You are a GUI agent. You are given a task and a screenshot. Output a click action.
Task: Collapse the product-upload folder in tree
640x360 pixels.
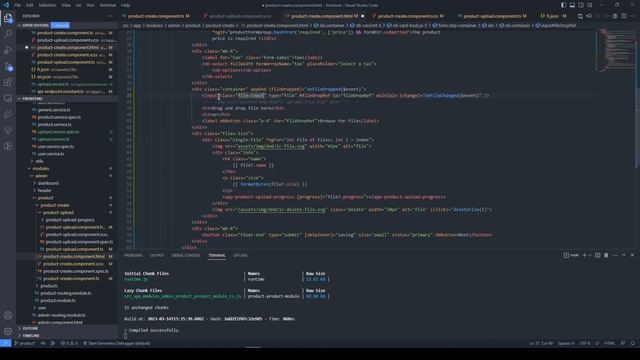[58, 213]
